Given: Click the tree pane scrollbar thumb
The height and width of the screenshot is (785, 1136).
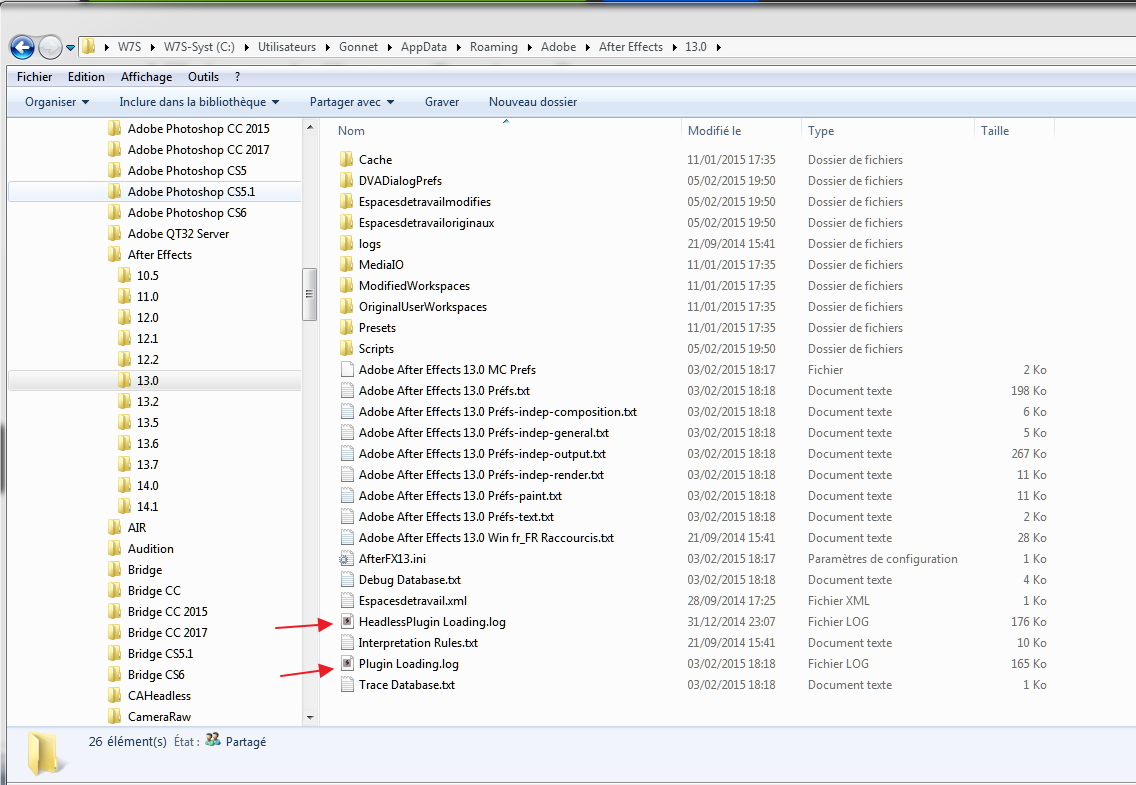Looking at the screenshot, I should tap(309, 294).
